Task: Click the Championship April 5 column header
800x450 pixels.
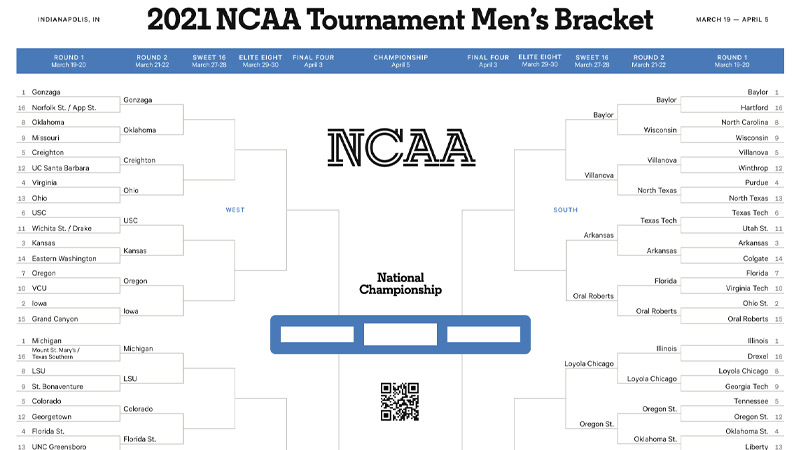Action: click(401, 61)
